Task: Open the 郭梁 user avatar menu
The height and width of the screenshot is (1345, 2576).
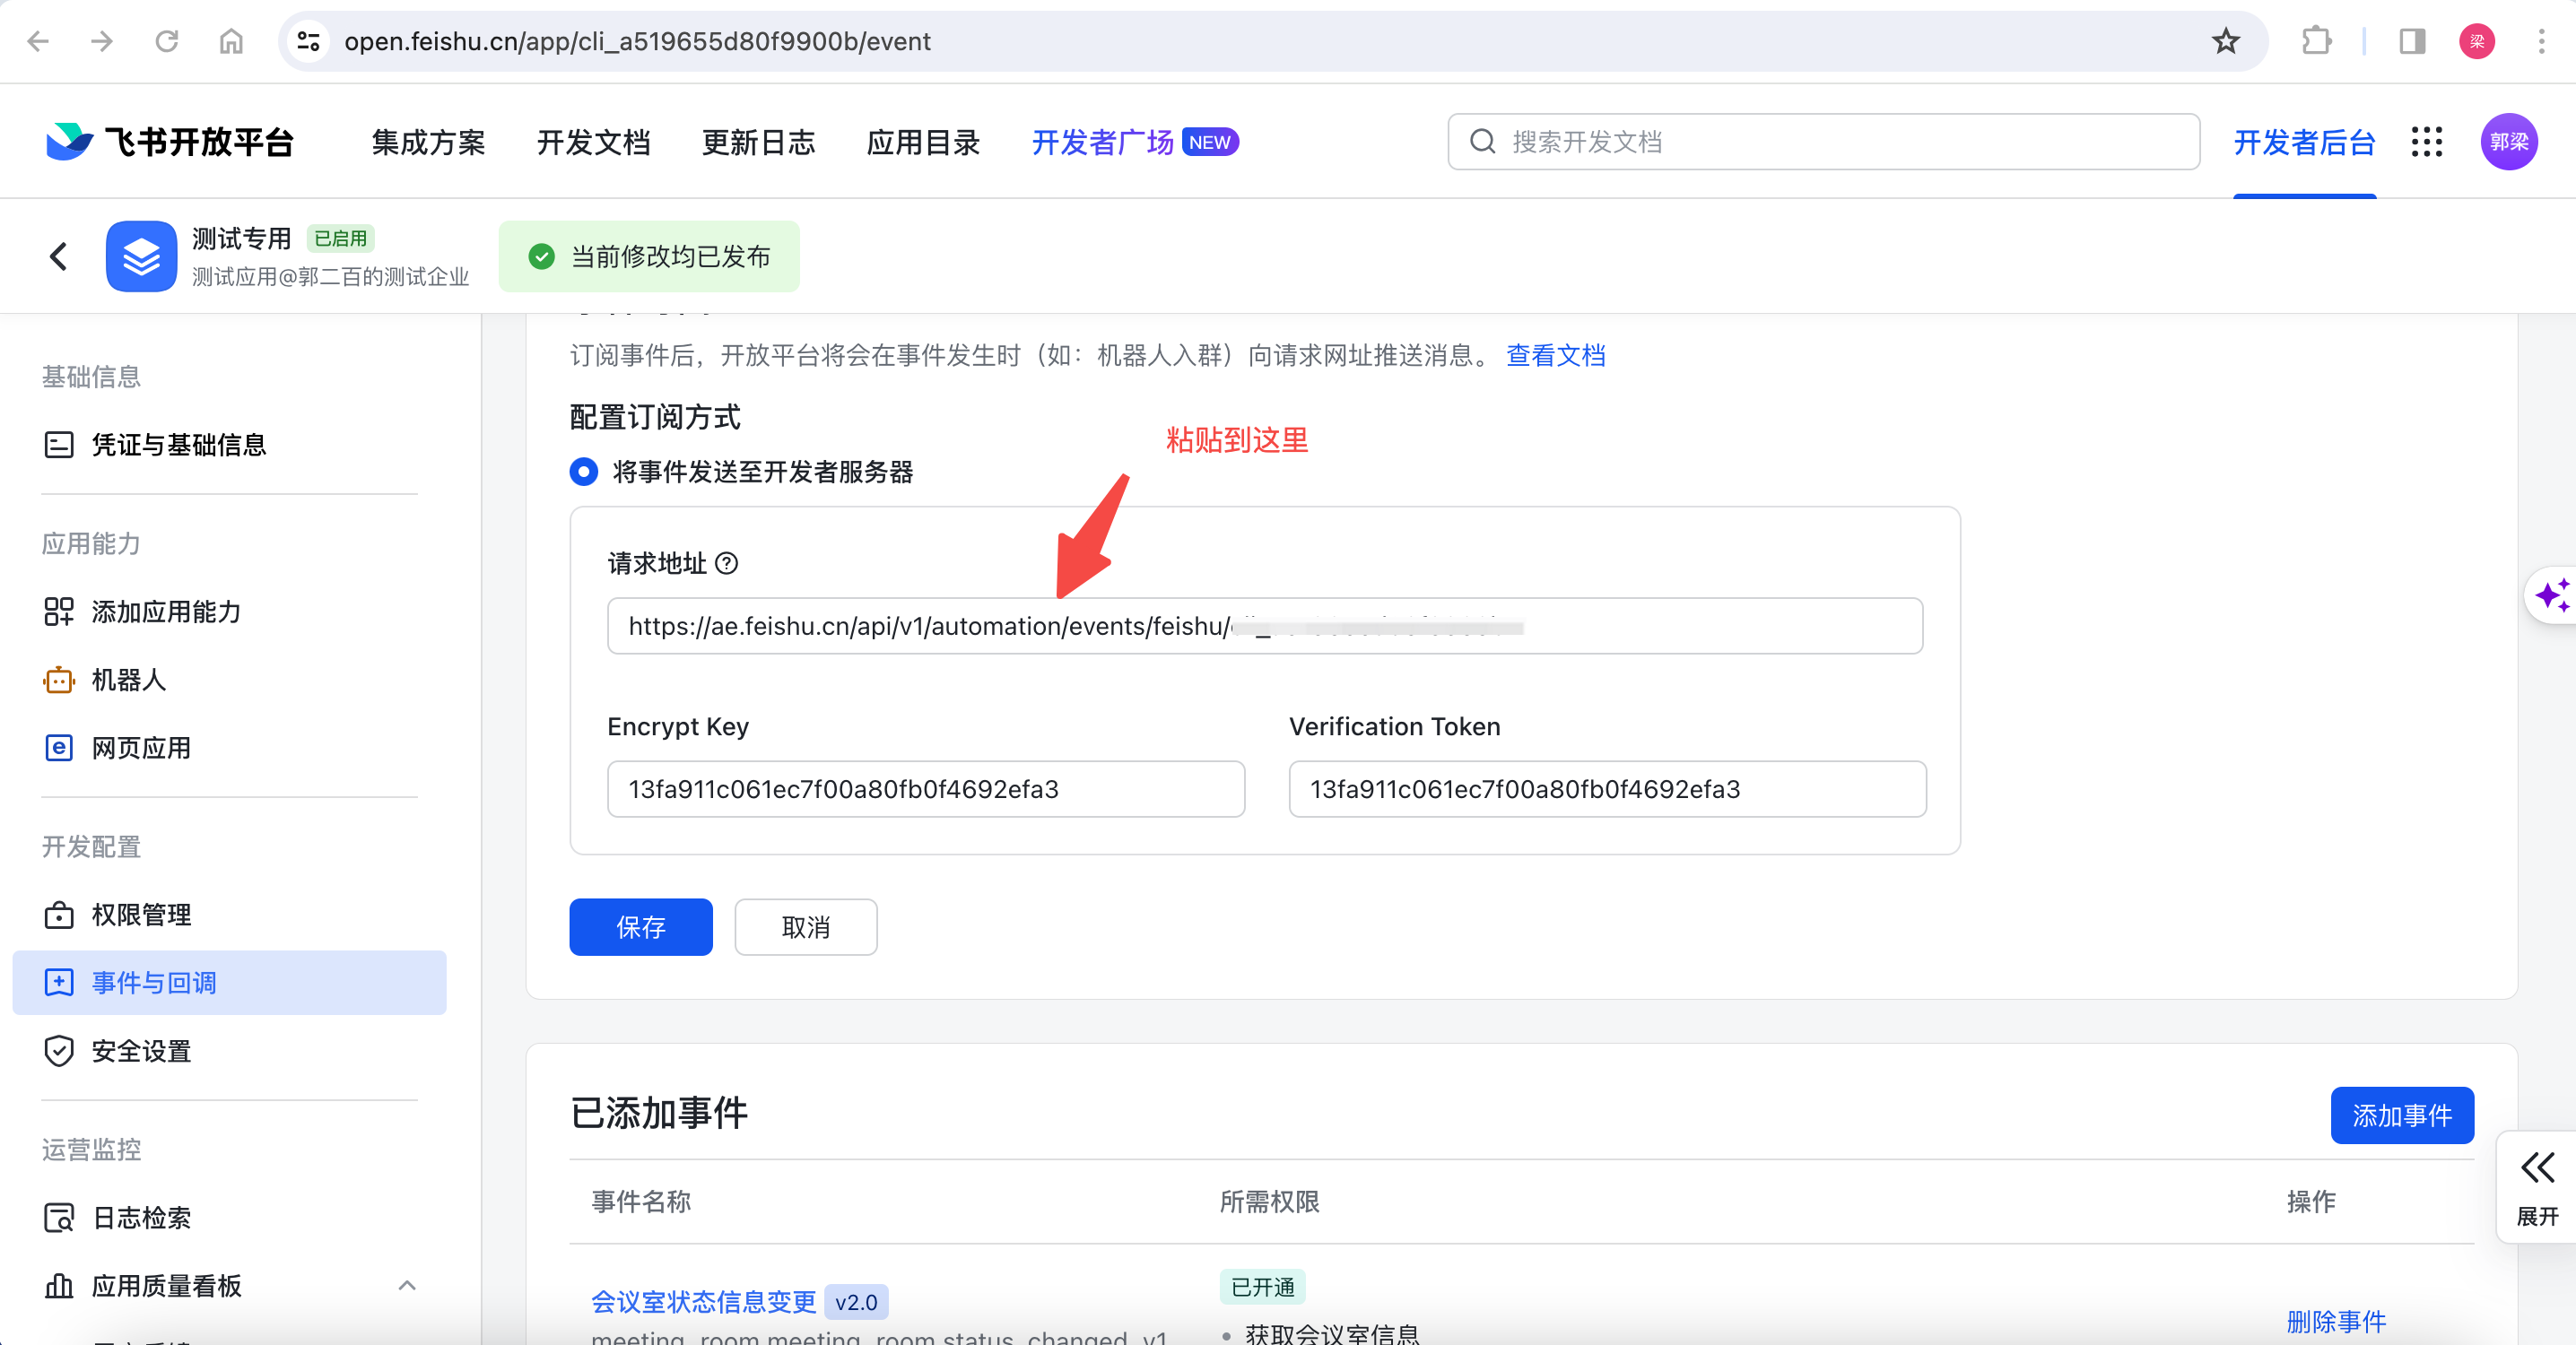Action: tap(2508, 142)
